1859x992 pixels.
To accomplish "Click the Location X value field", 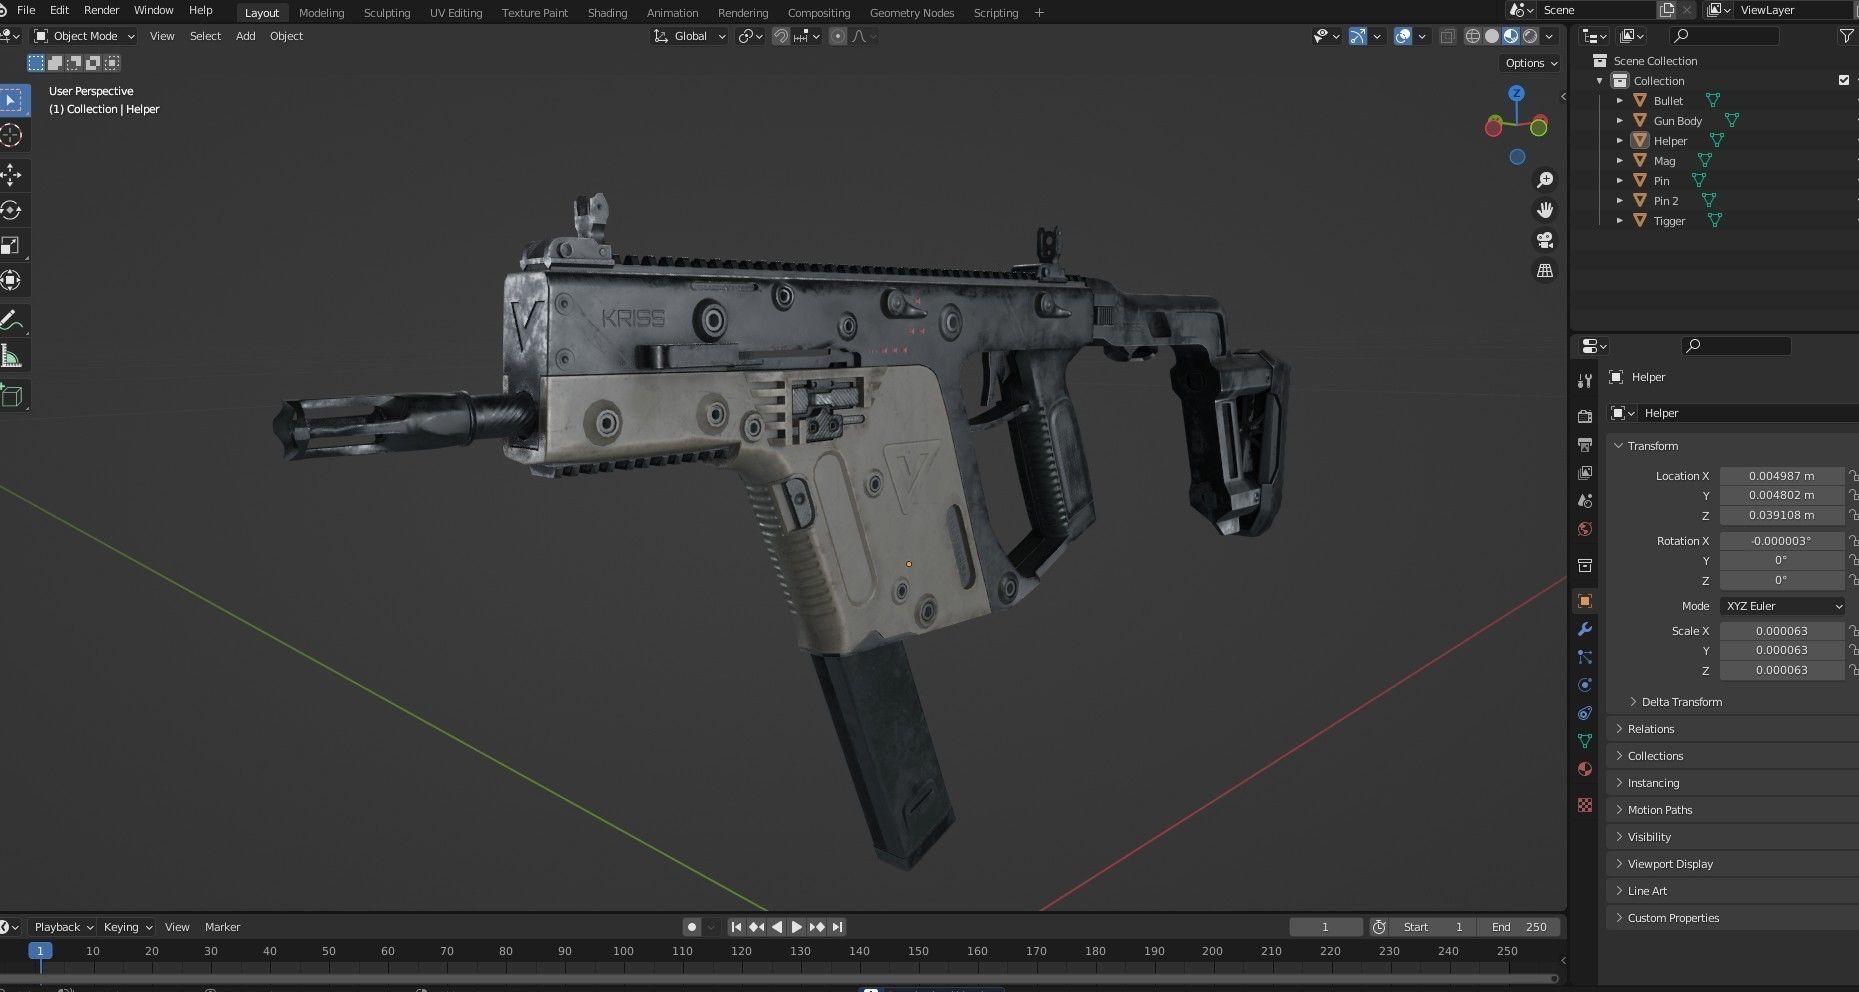I will tap(1781, 476).
